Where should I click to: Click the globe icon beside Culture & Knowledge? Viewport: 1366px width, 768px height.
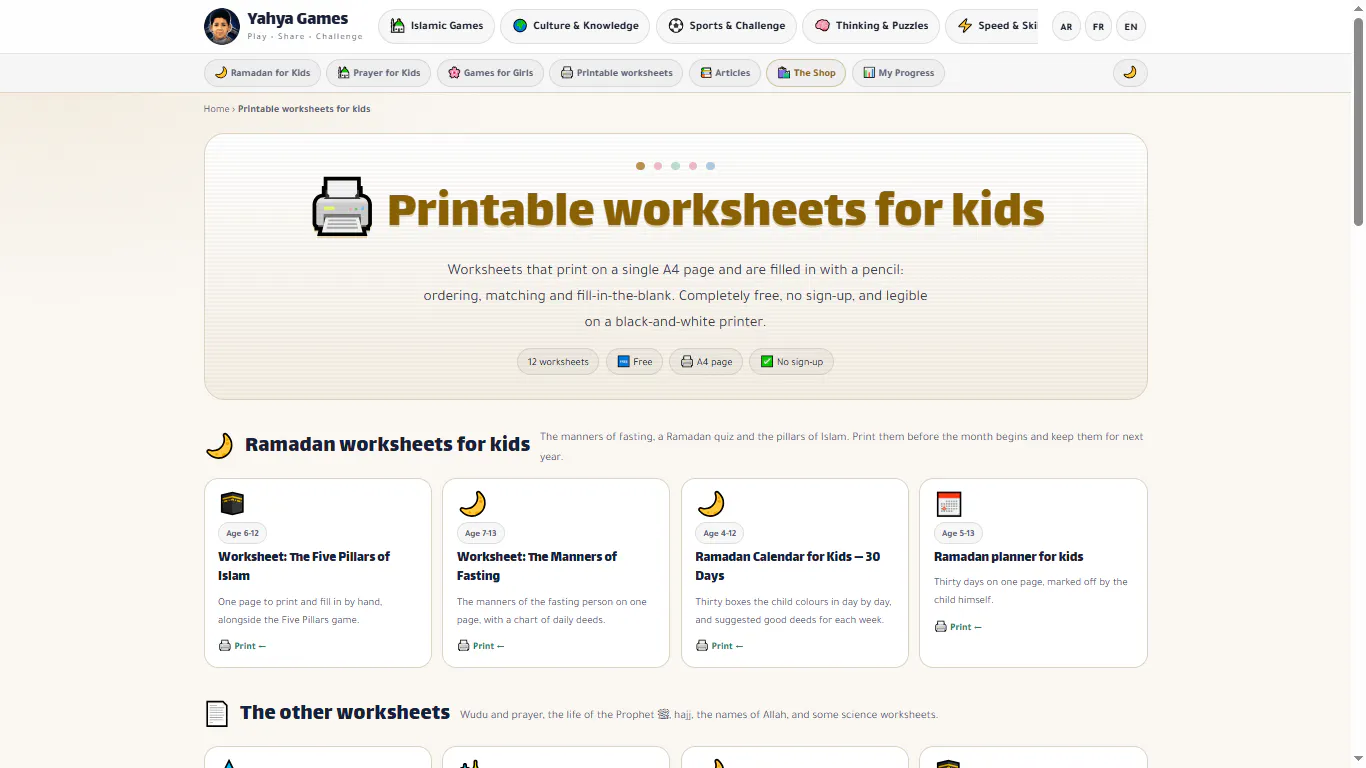click(520, 26)
